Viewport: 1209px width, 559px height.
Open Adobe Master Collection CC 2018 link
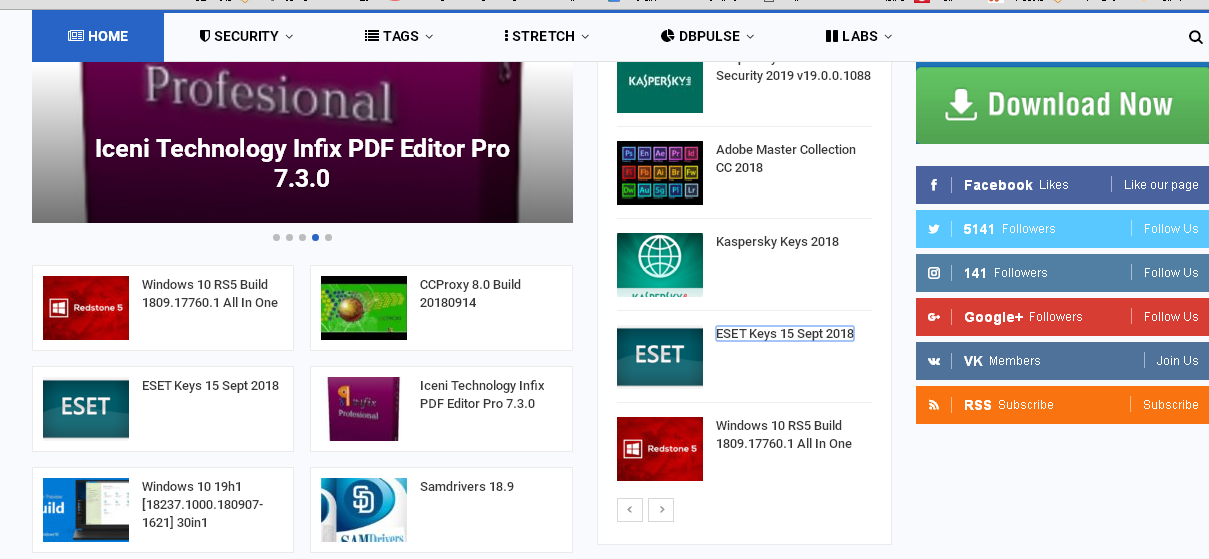point(786,159)
